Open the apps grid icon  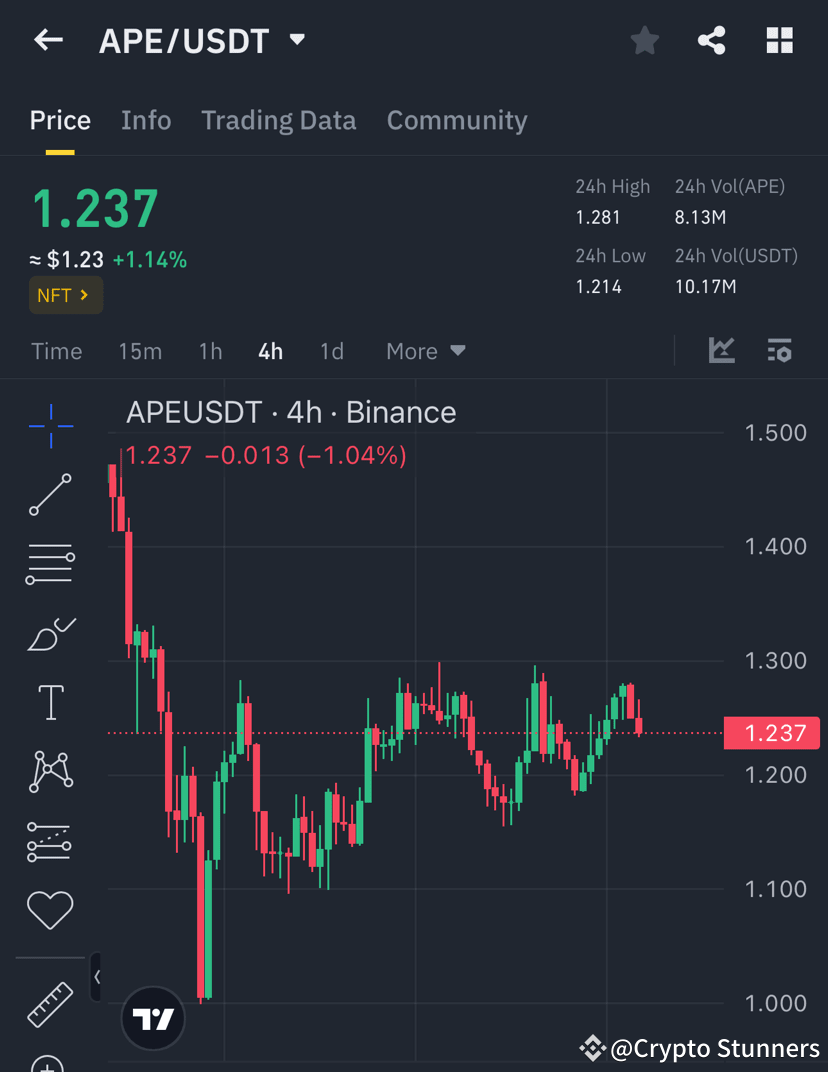[779, 40]
